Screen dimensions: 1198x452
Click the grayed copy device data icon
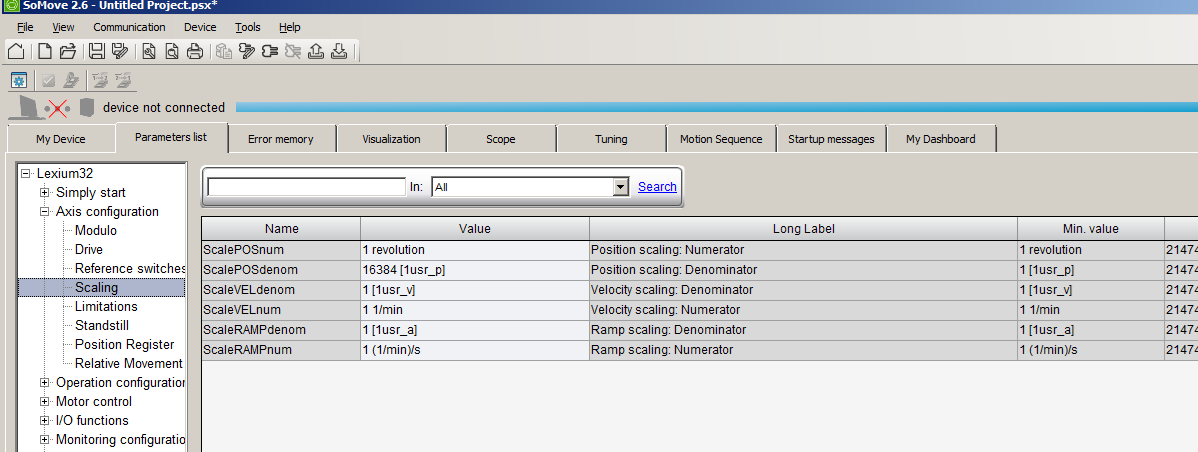coord(223,51)
